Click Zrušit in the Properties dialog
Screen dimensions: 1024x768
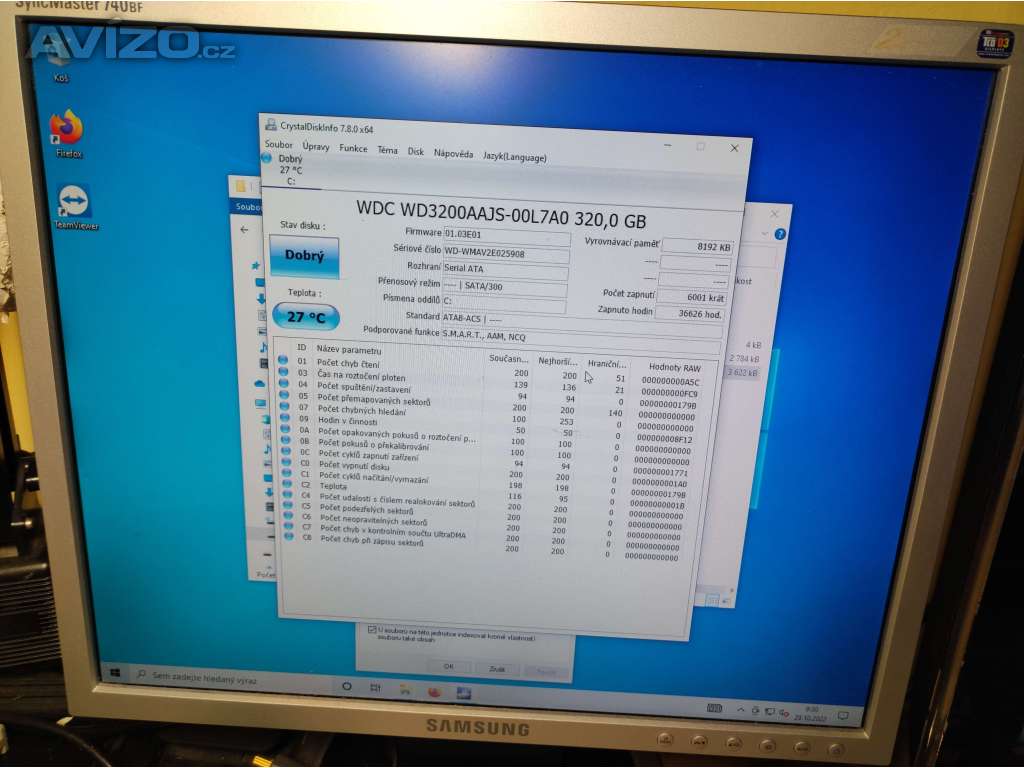tap(497, 669)
